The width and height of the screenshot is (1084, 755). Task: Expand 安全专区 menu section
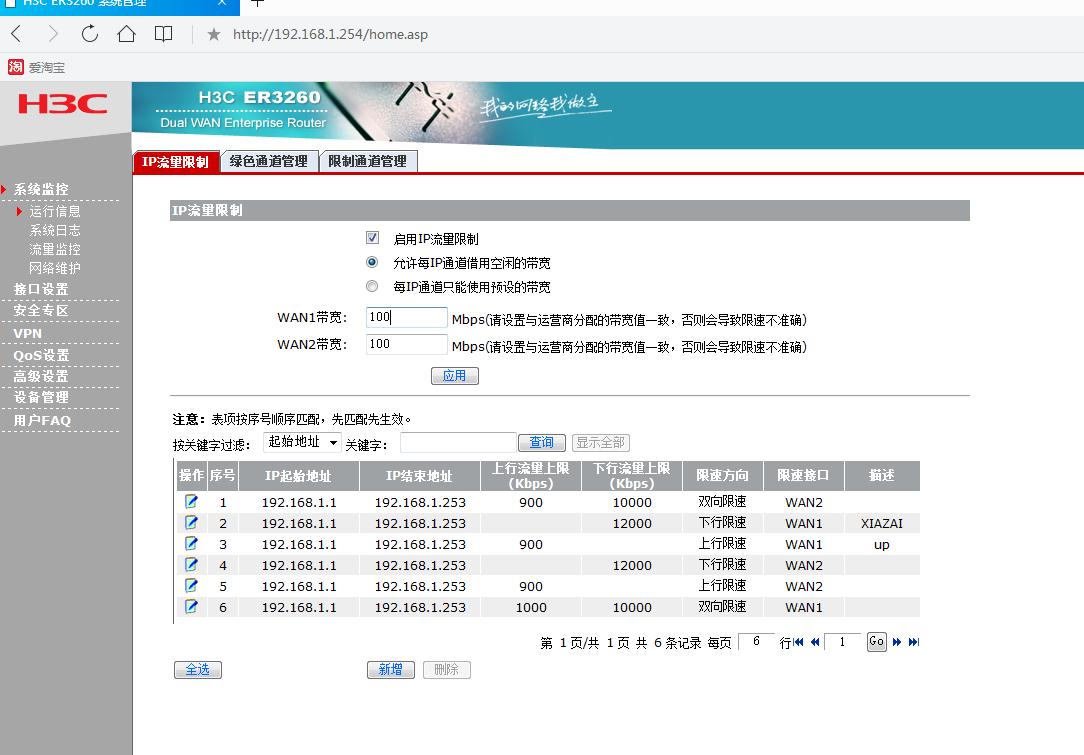click(41, 310)
